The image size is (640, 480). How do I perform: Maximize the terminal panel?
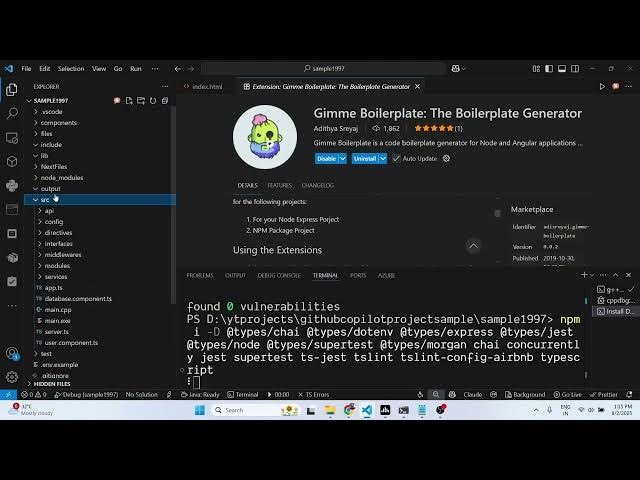pos(616,275)
